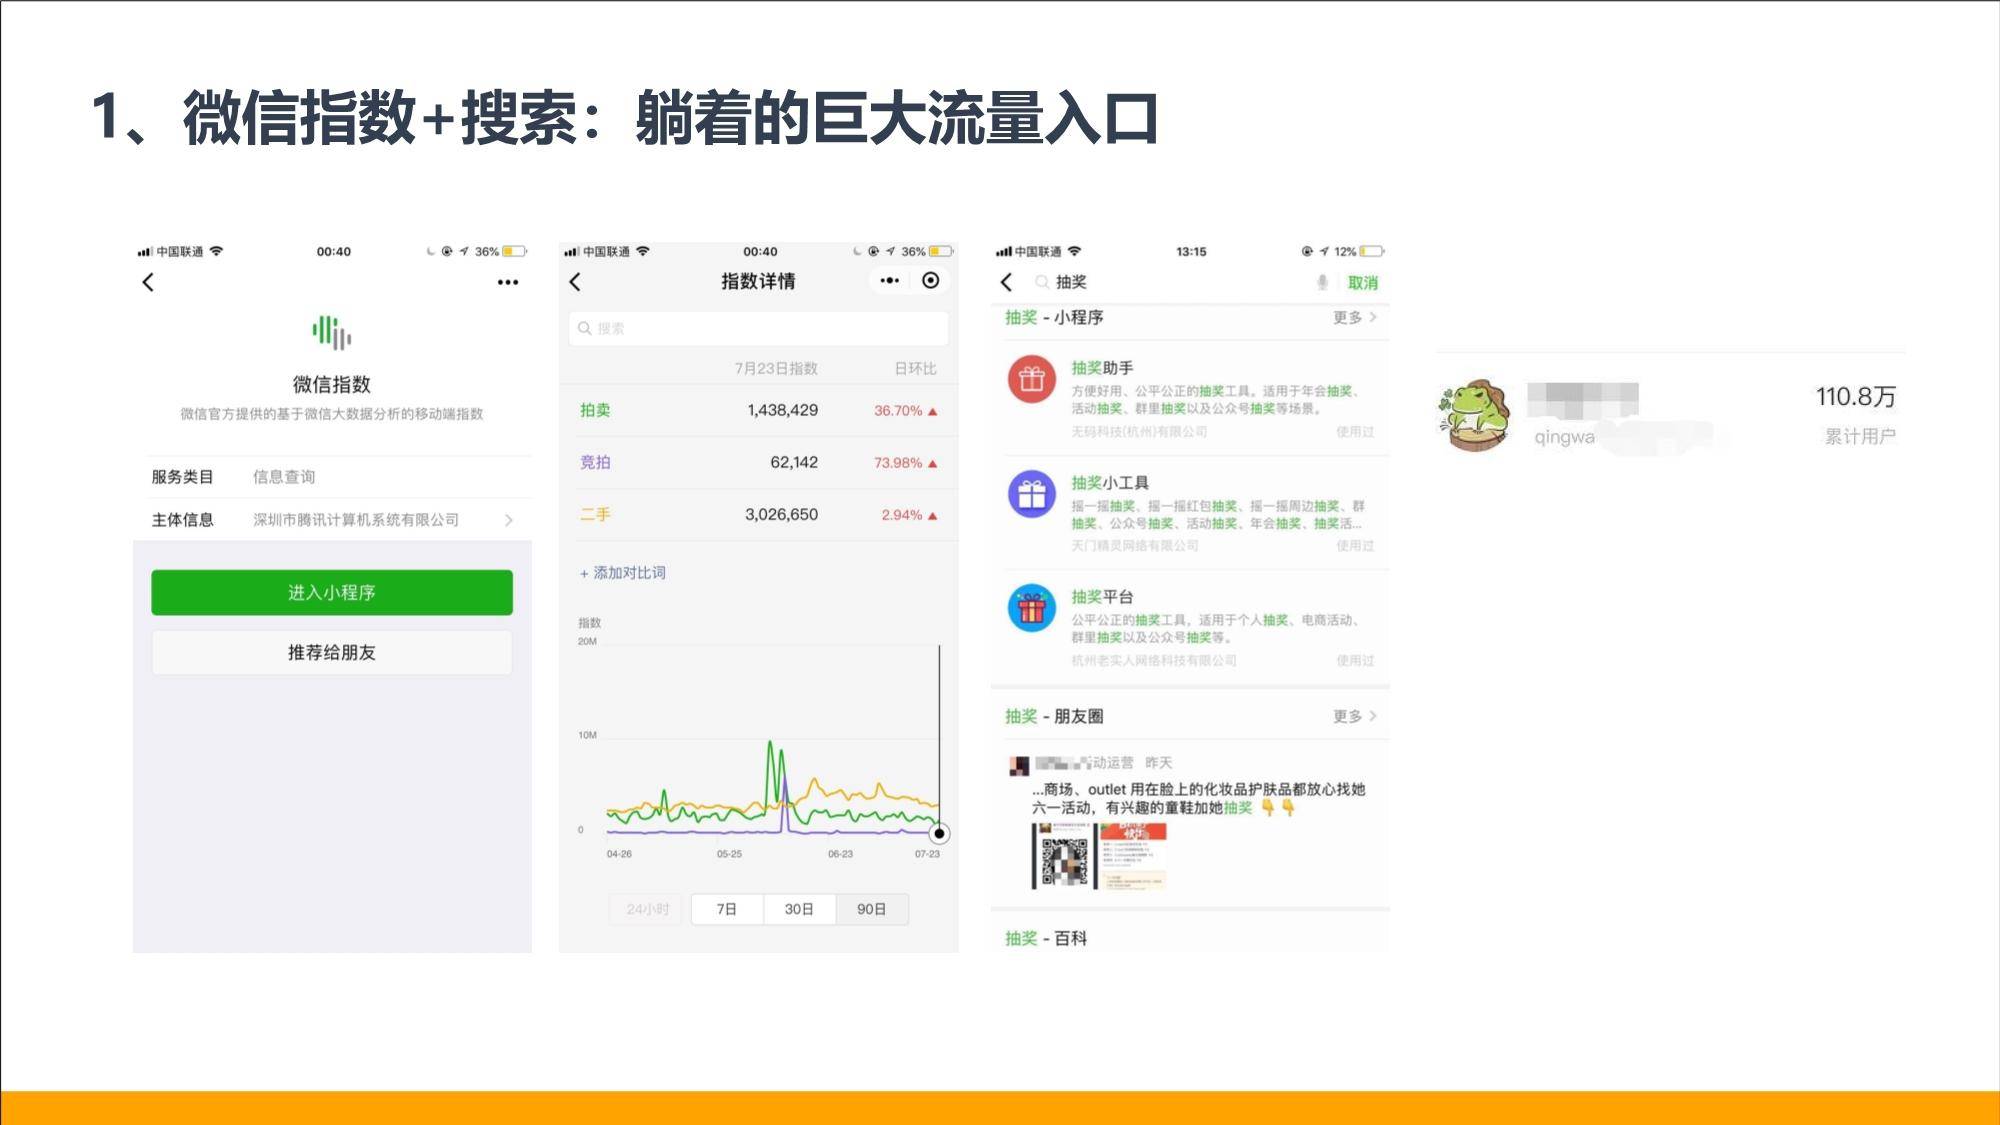Open the 抽奖助手 mini program title

point(1102,368)
